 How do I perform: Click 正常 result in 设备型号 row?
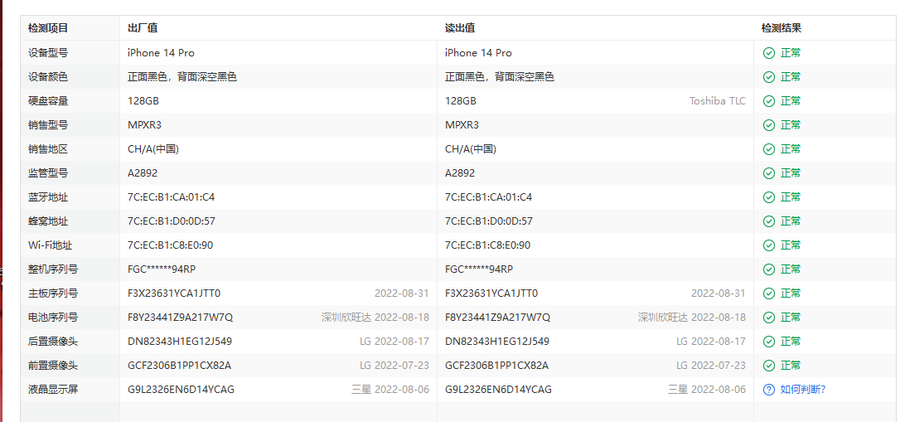790,53
